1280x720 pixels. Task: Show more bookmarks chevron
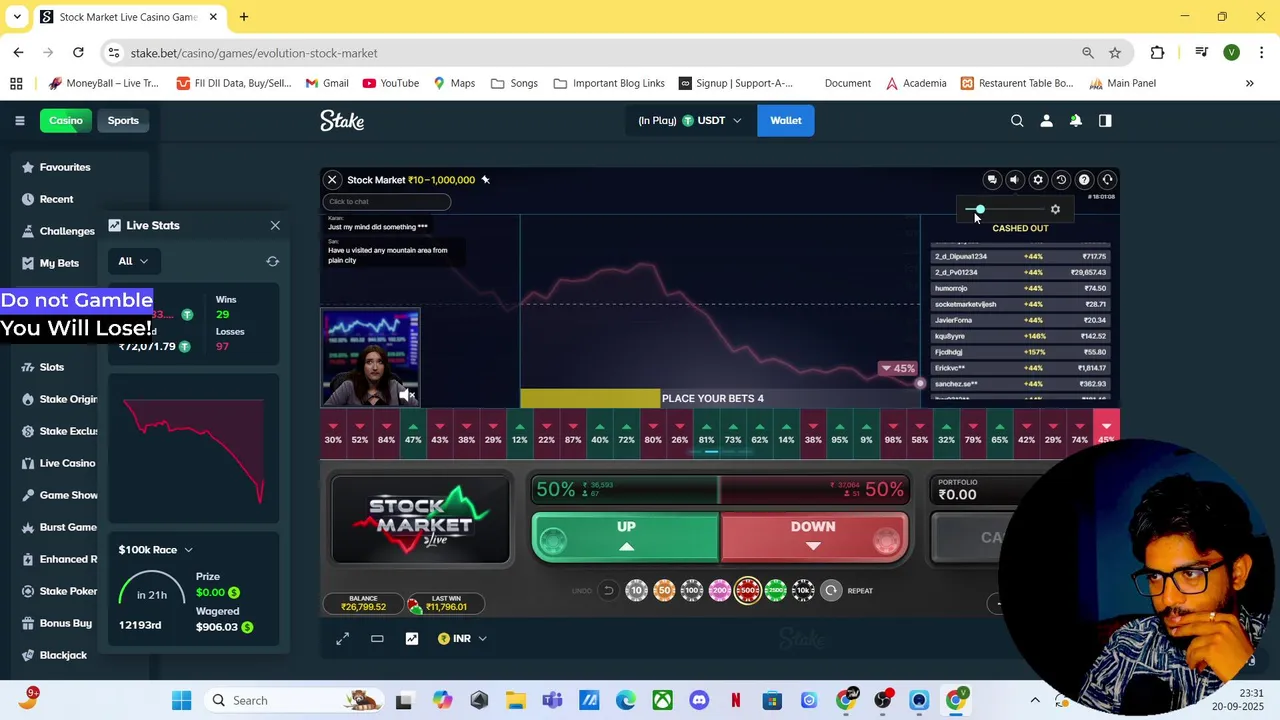pos(1249,83)
